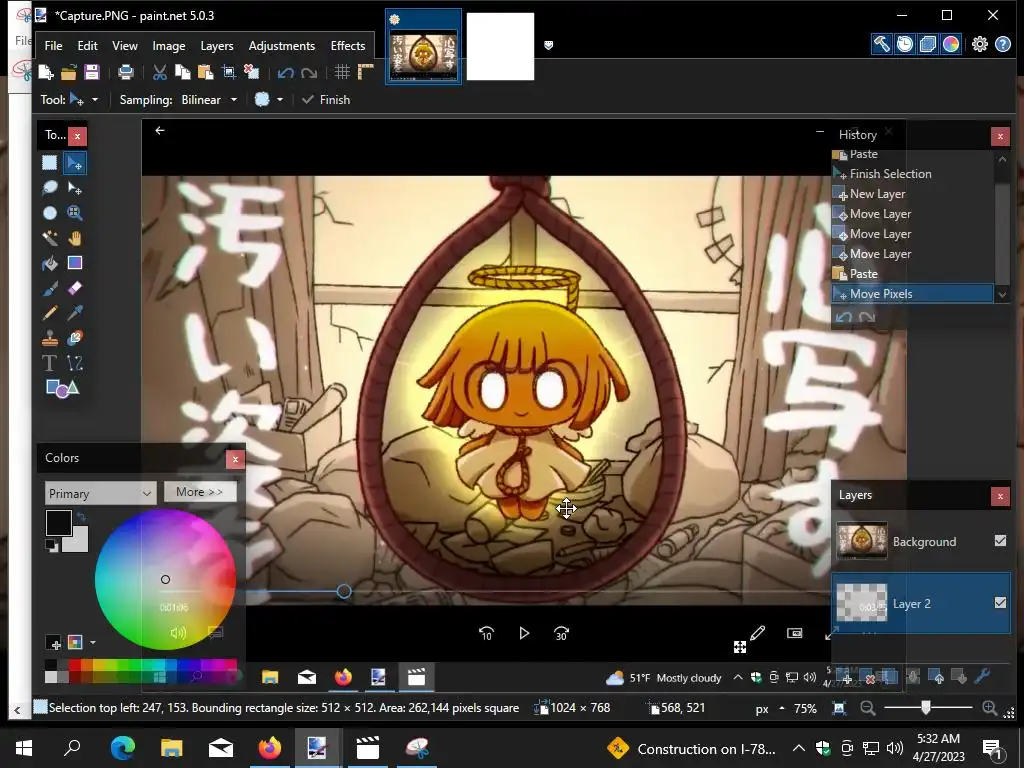Click the Undo arrow in main toolbar
The height and width of the screenshot is (768, 1024).
(285, 72)
